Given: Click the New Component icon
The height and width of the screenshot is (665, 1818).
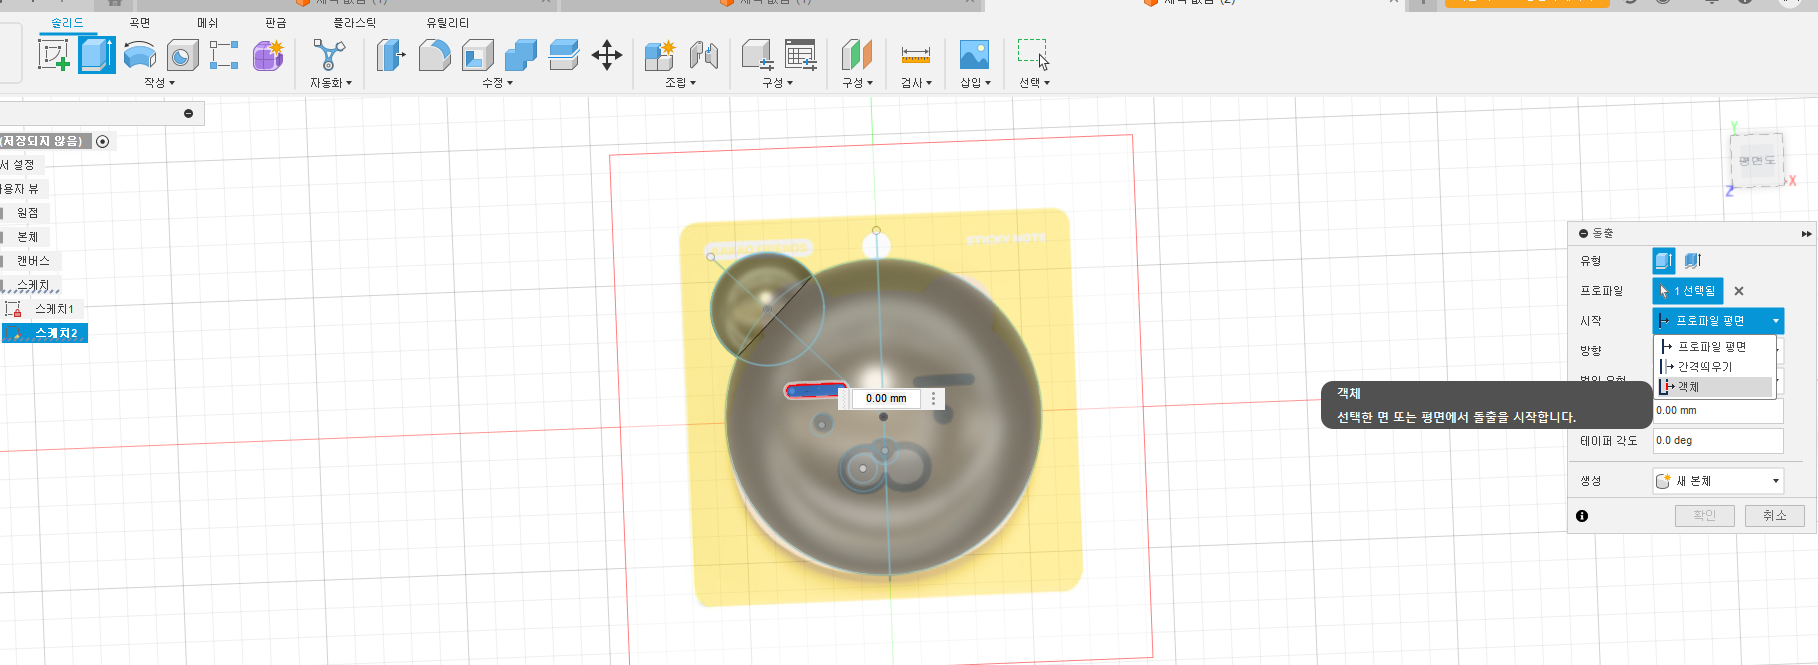Looking at the screenshot, I should pyautogui.click(x=659, y=55).
